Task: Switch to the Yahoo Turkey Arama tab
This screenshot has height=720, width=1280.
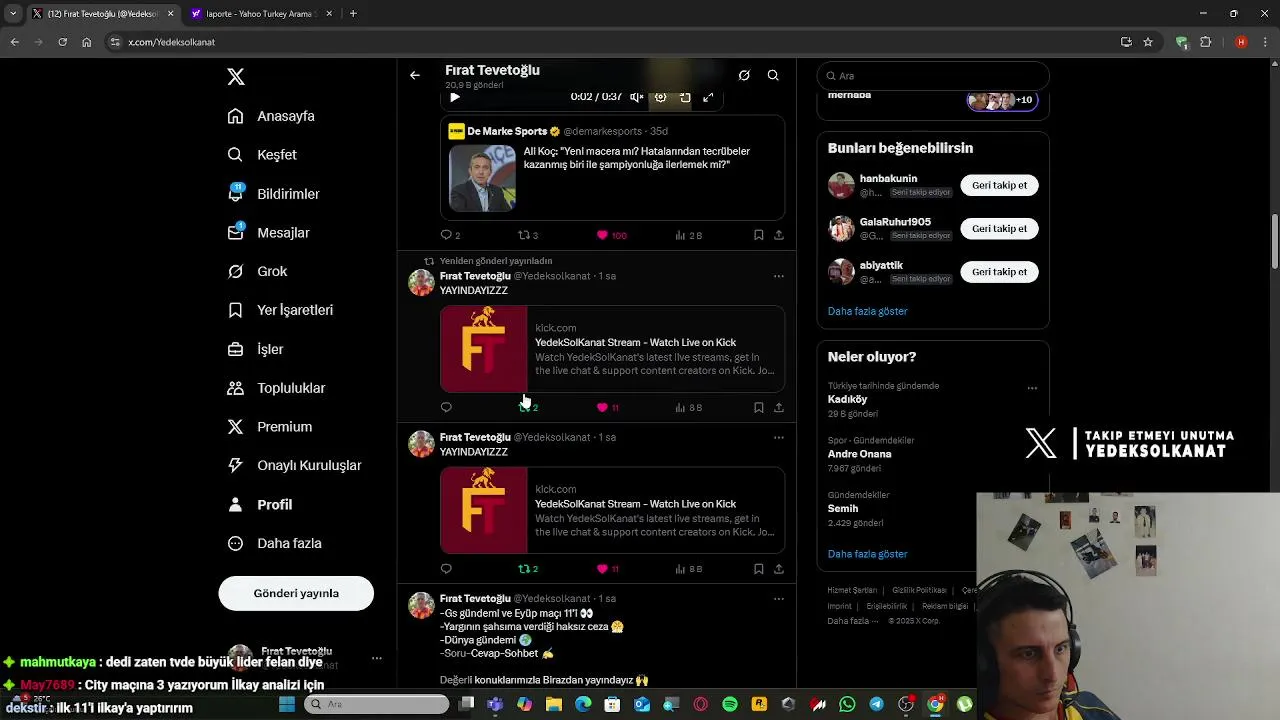Action: click(x=259, y=14)
